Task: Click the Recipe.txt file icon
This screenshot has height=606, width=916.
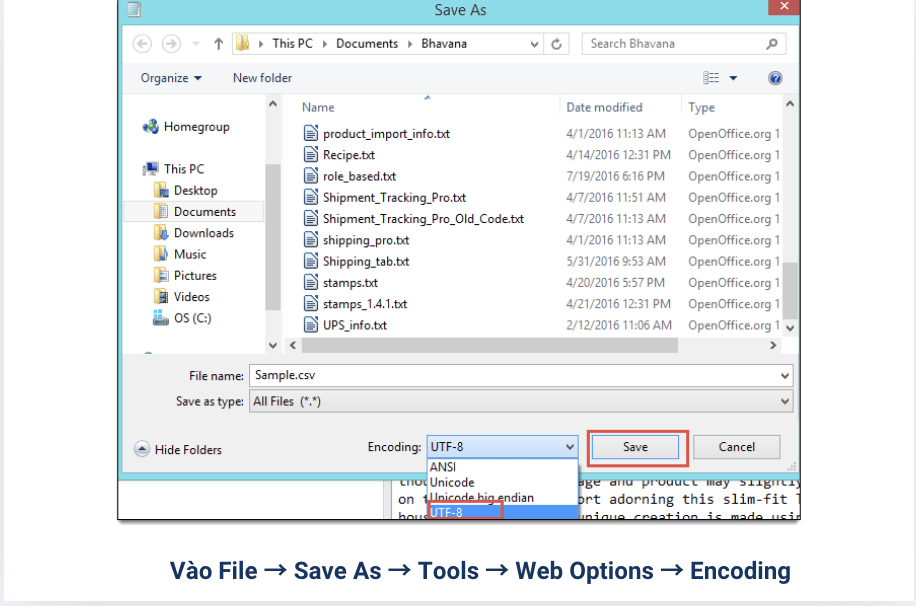Action: 311,155
